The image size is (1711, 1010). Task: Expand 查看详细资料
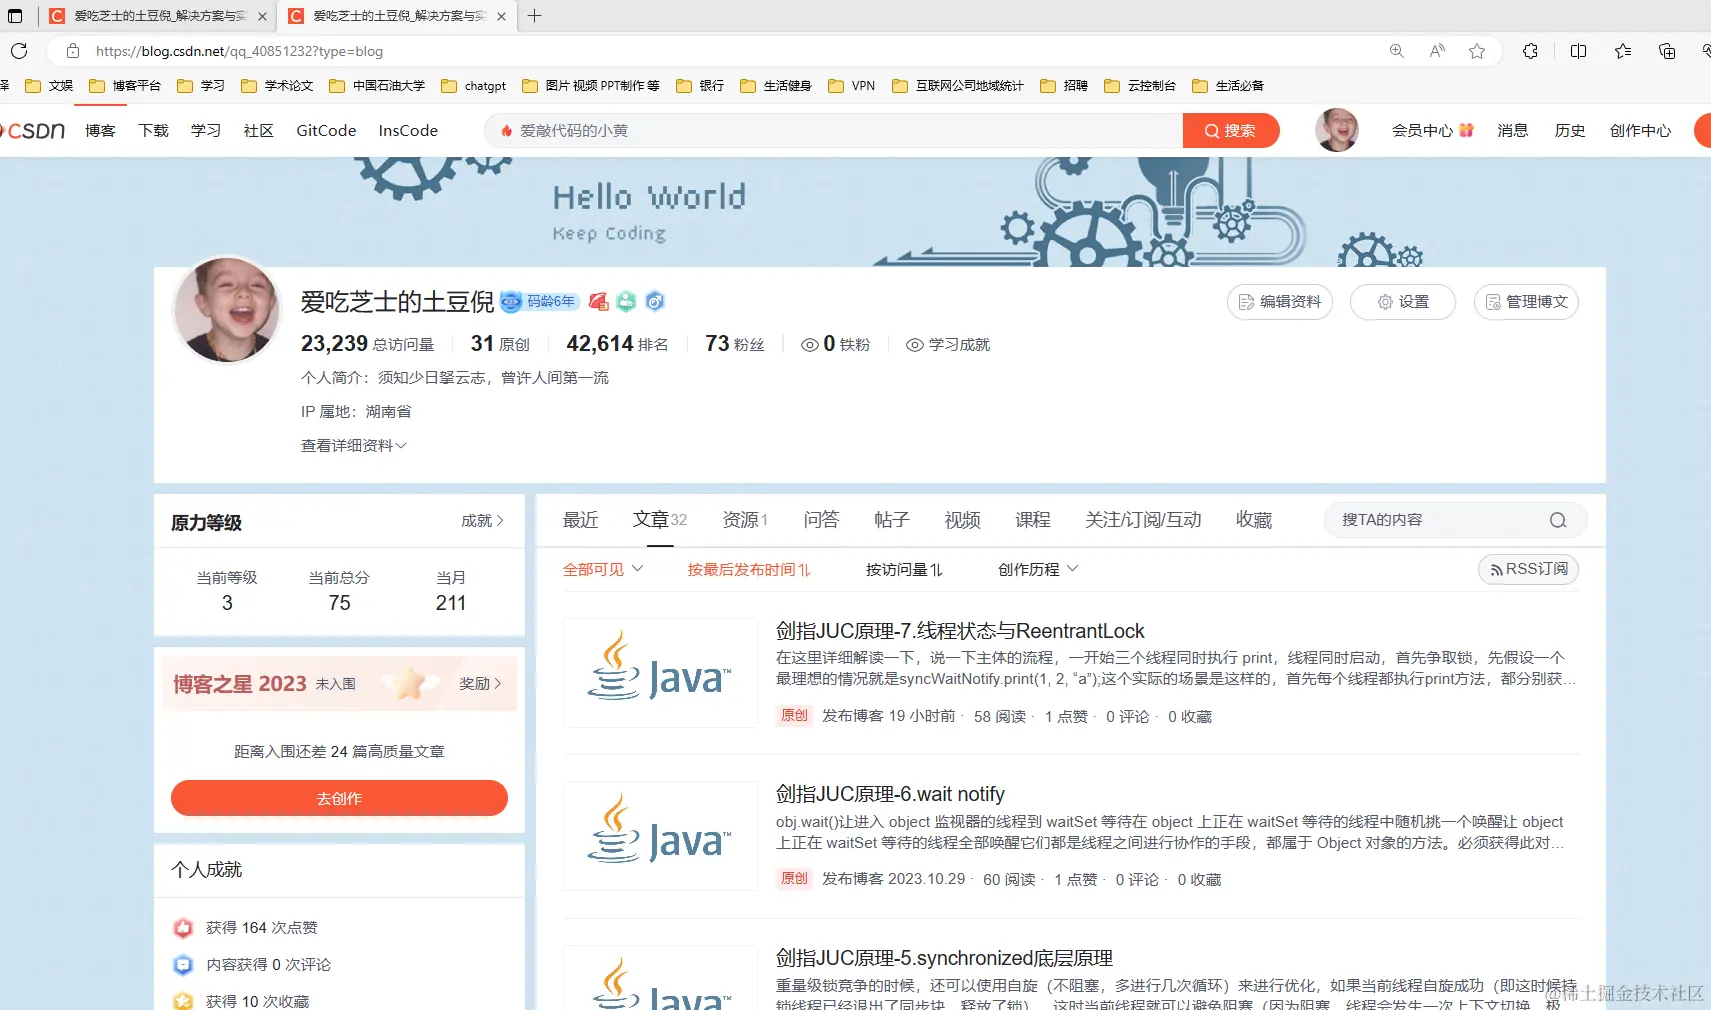pyautogui.click(x=353, y=446)
